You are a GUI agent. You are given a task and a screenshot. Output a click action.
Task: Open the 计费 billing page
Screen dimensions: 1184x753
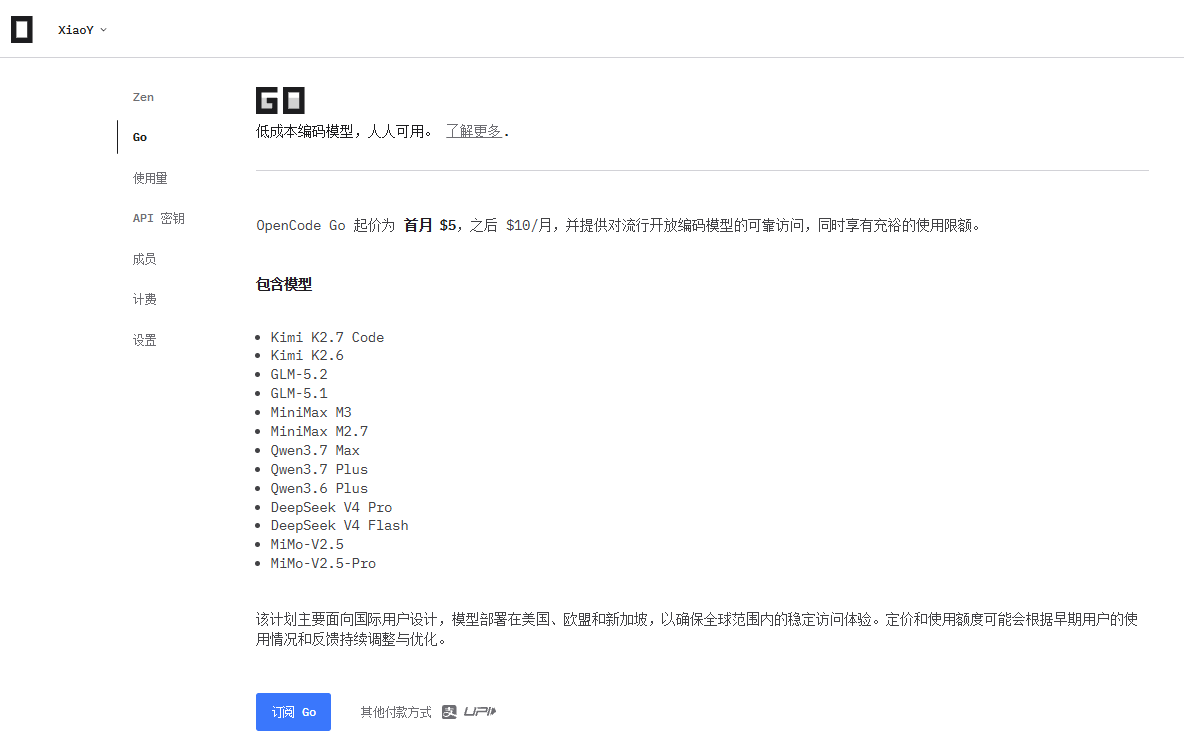pos(144,299)
